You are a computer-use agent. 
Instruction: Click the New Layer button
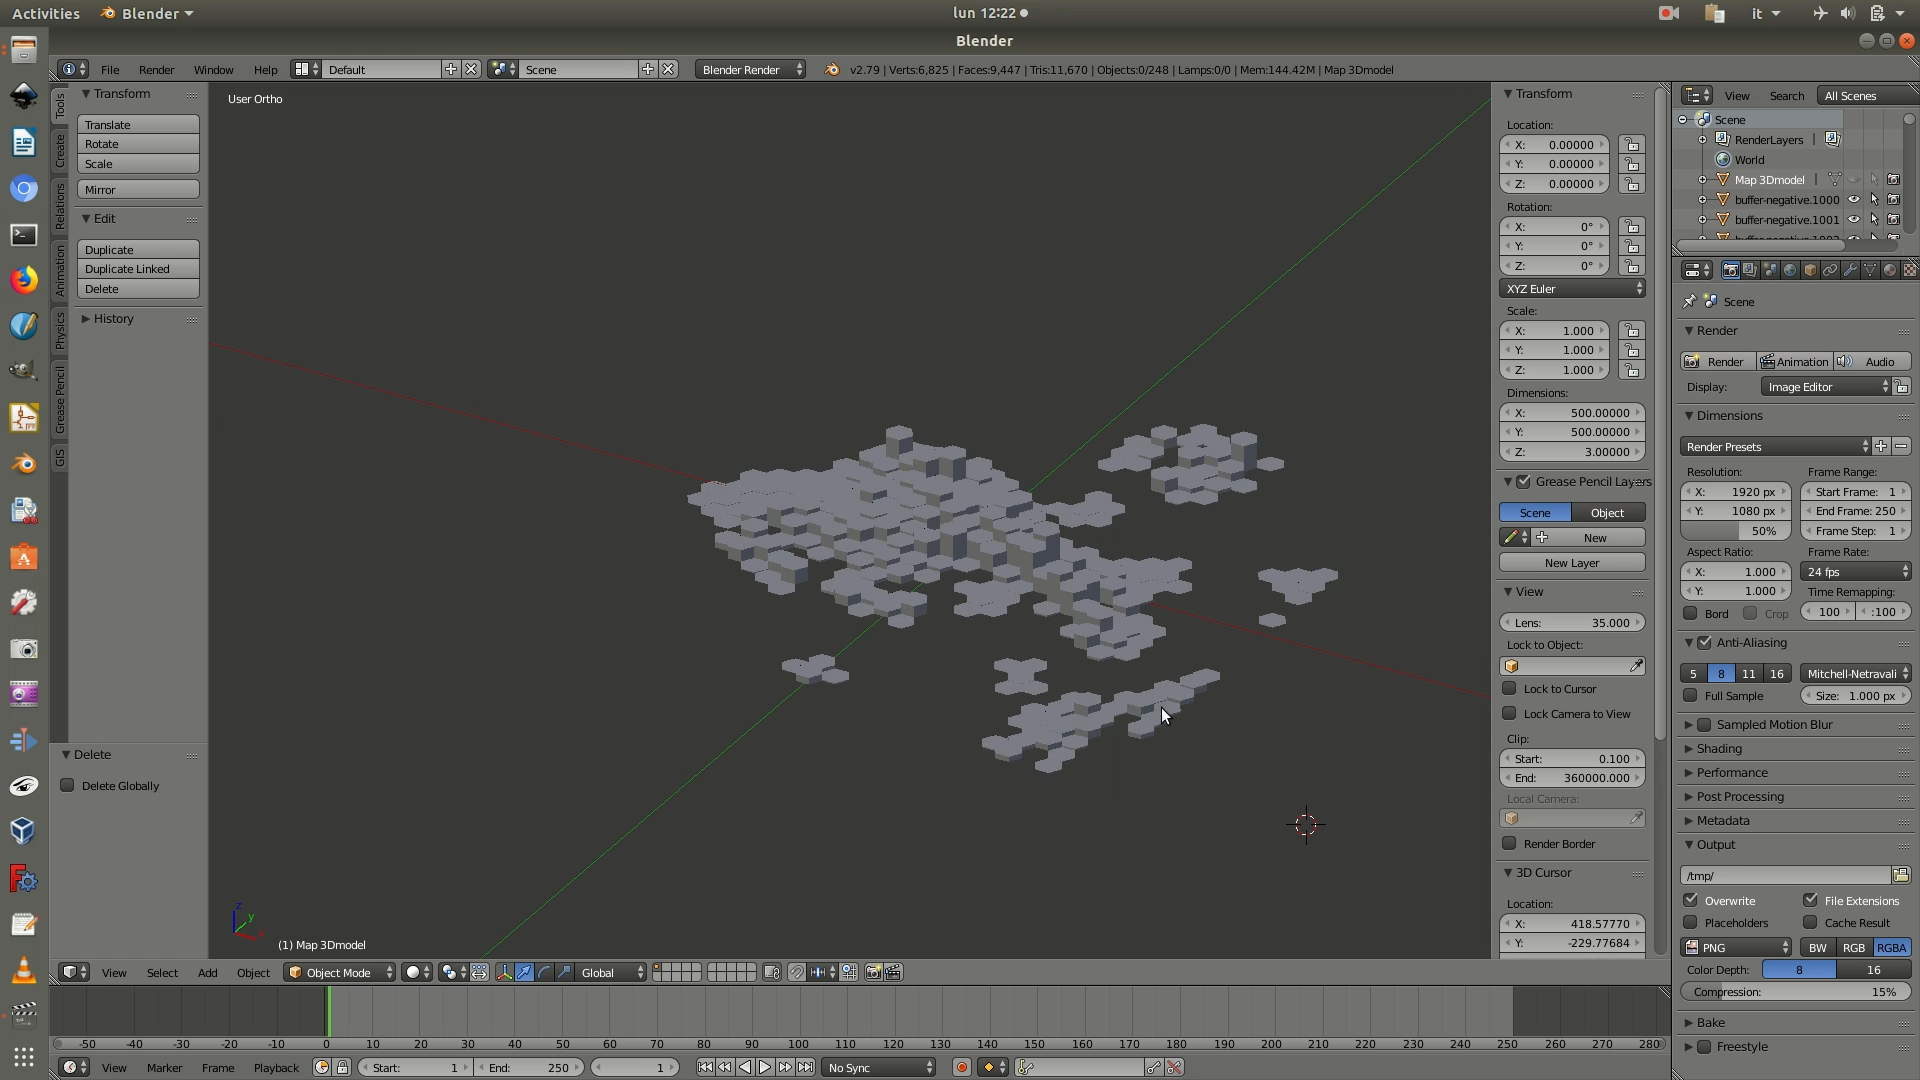tap(1572, 562)
